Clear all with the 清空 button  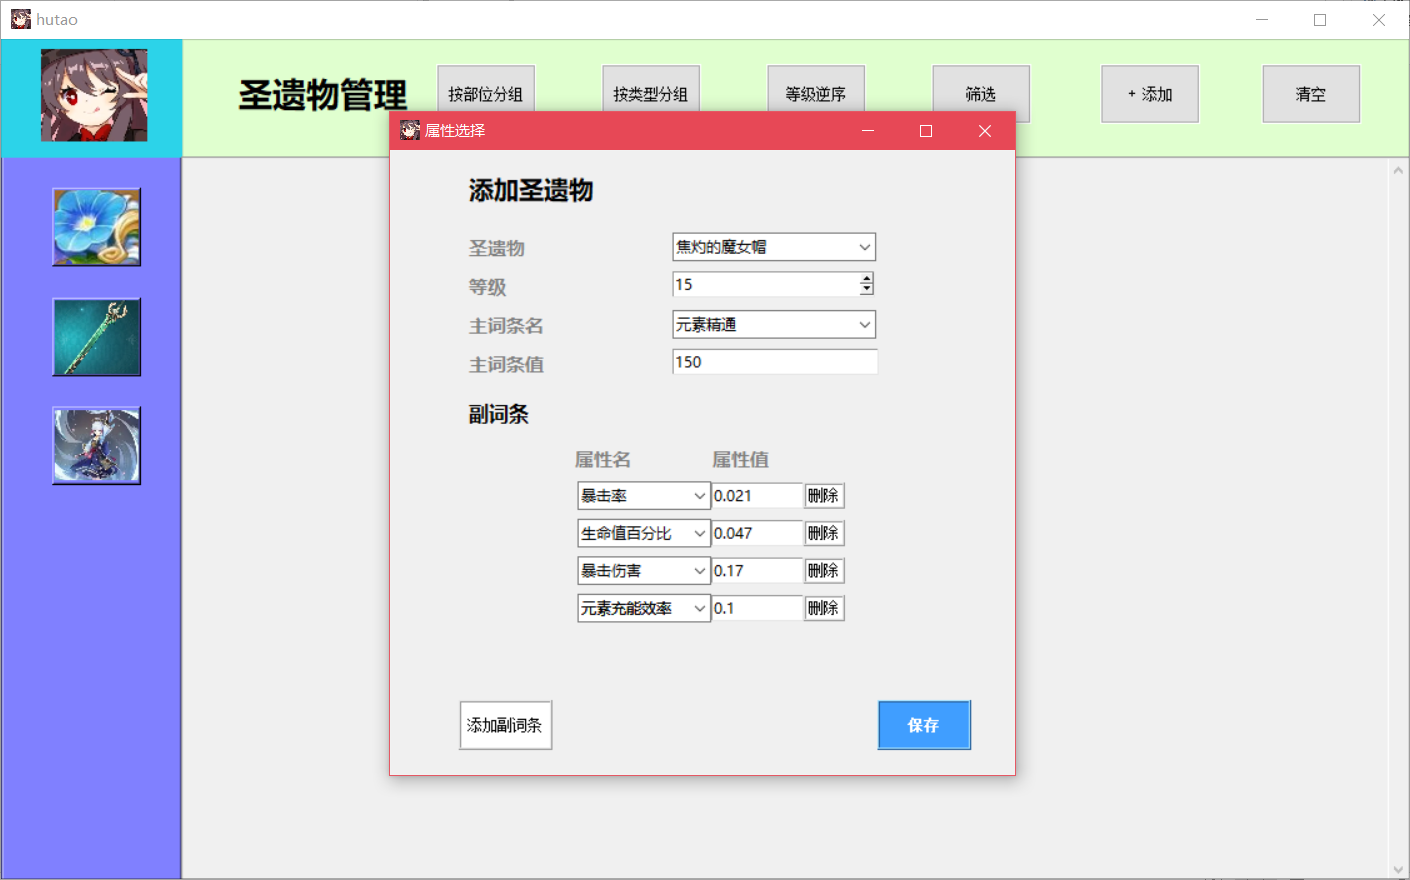(x=1311, y=94)
